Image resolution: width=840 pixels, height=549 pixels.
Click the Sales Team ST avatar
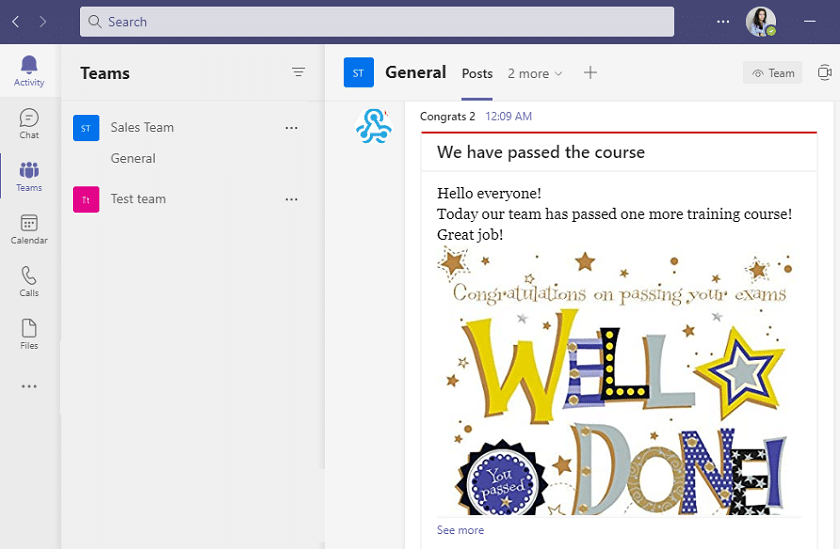pos(86,128)
